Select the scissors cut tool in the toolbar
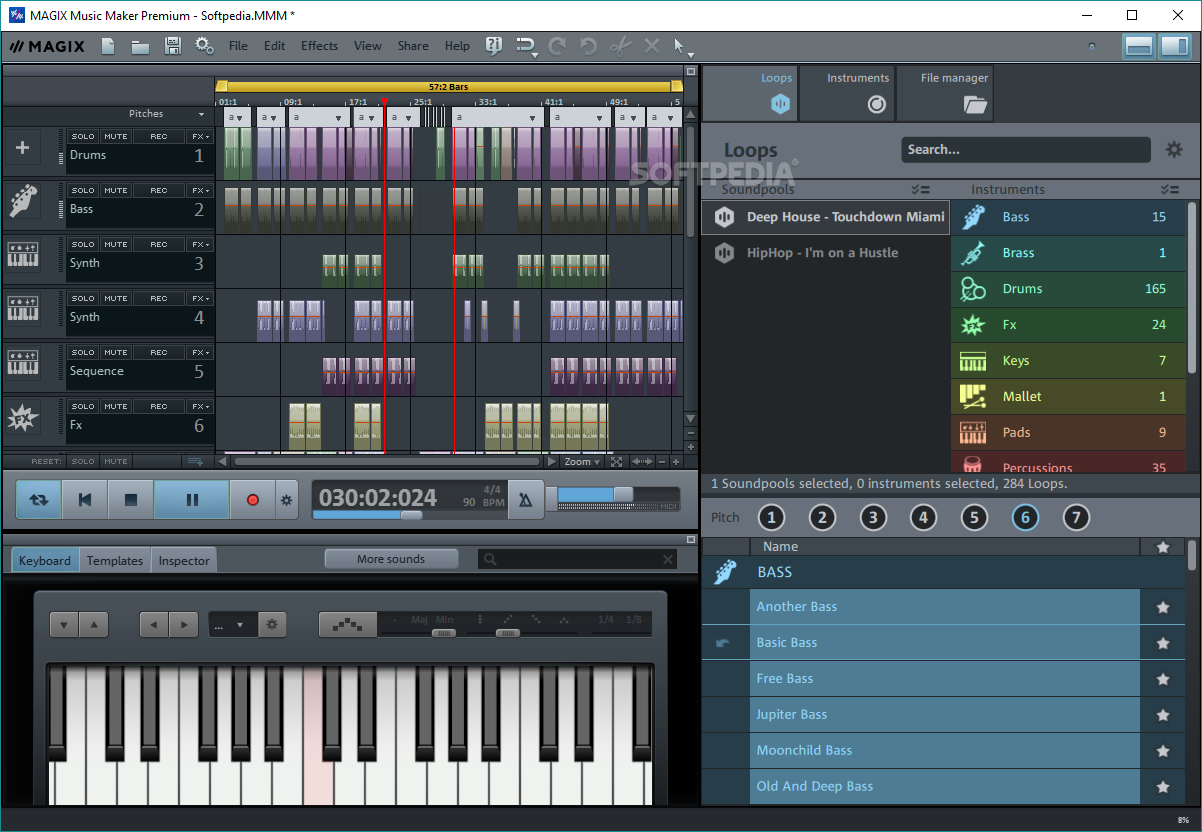This screenshot has width=1202, height=832. pos(620,46)
